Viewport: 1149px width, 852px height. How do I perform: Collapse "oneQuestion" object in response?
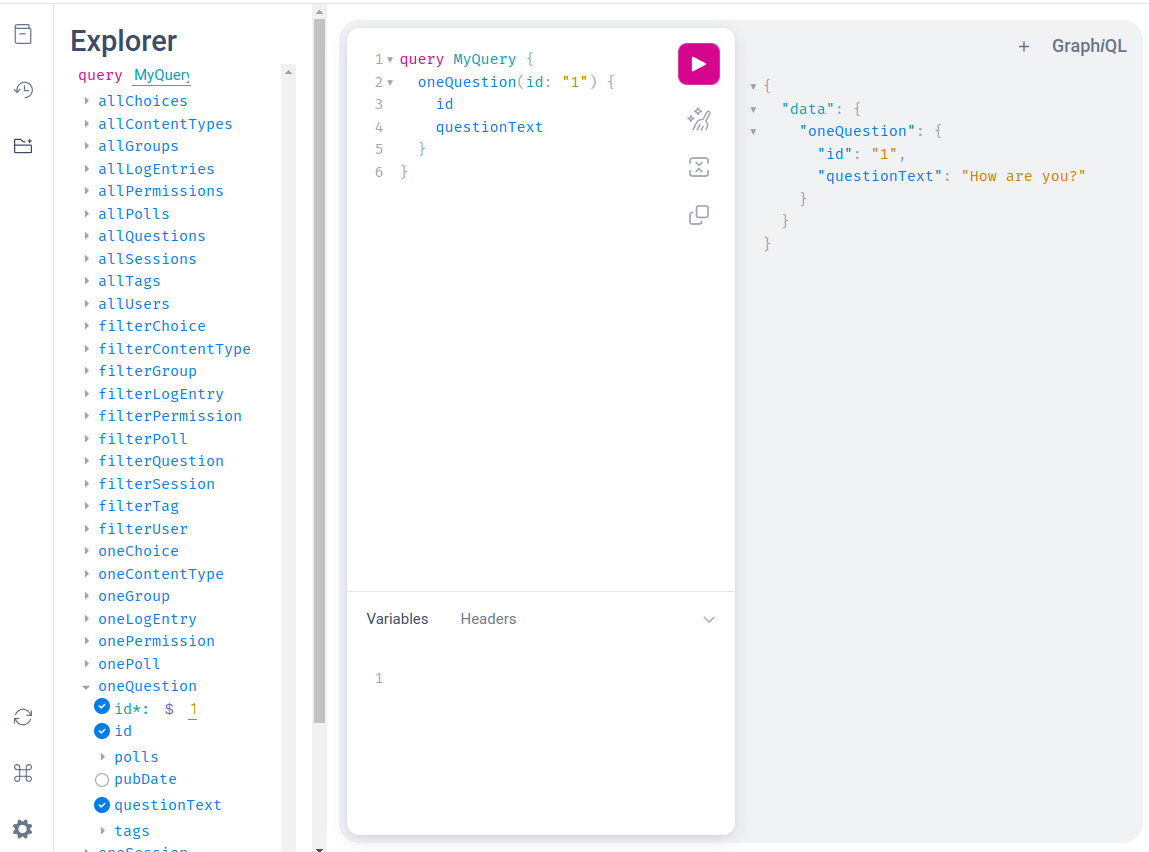click(753, 133)
